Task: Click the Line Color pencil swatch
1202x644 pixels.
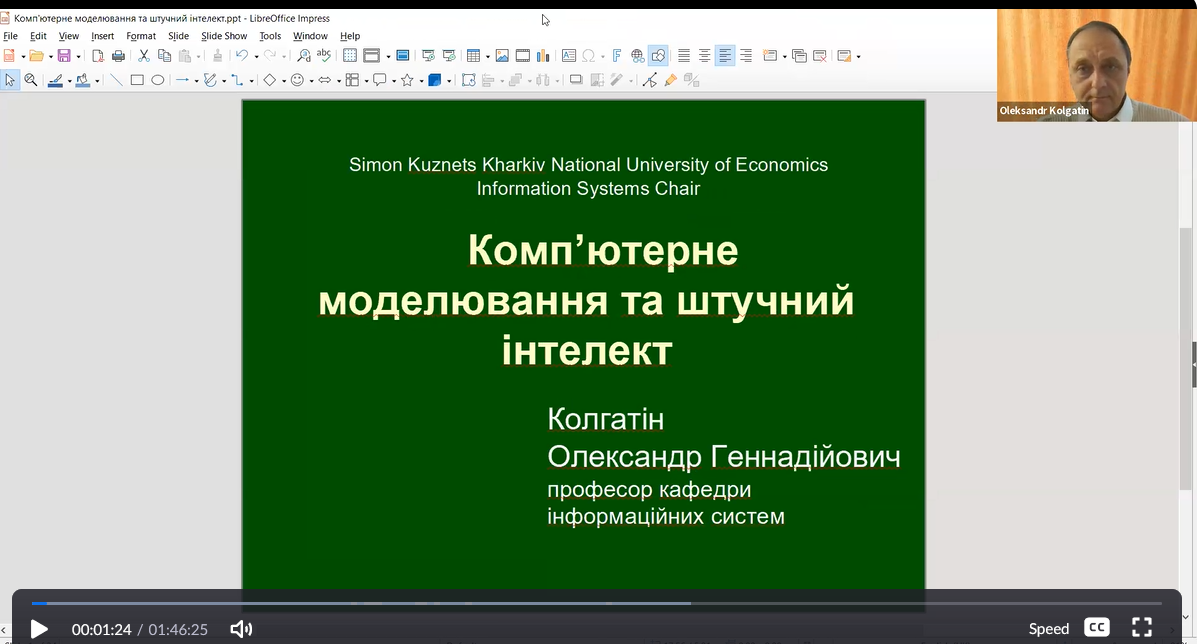Action: coord(56,80)
